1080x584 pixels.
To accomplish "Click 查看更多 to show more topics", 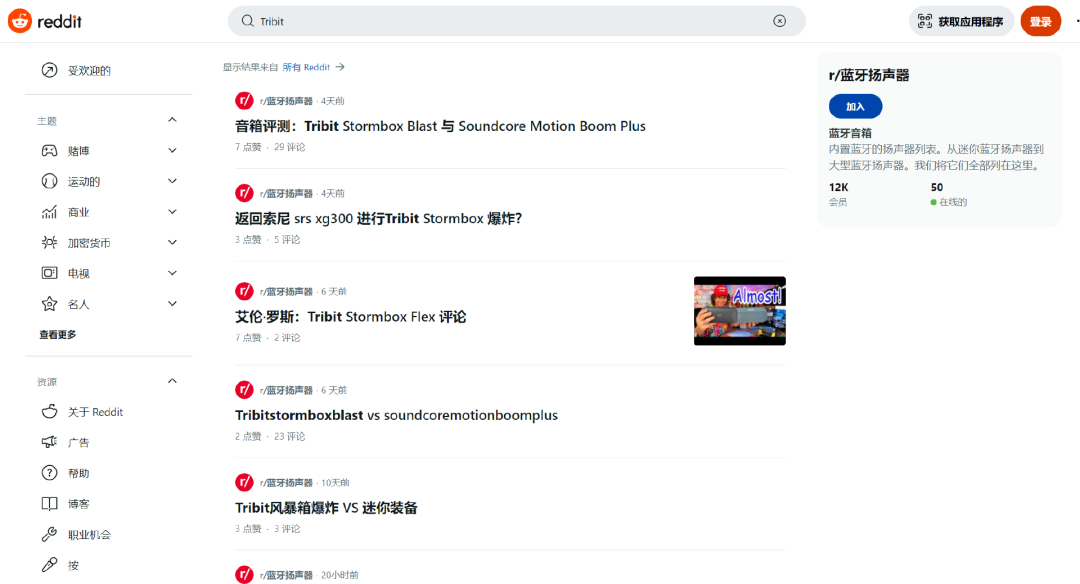I will (x=57, y=333).
